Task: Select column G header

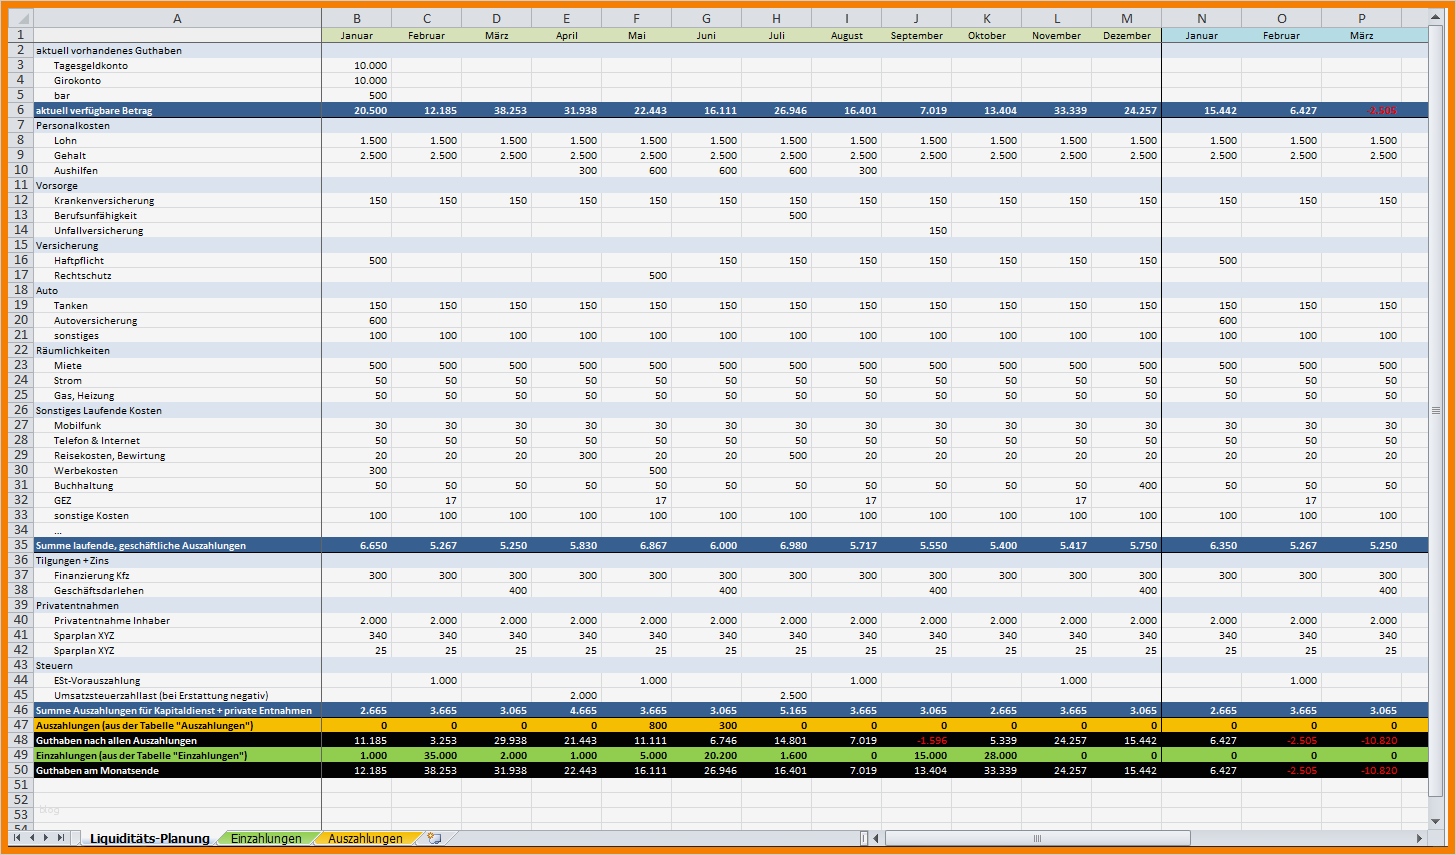Action: (706, 18)
